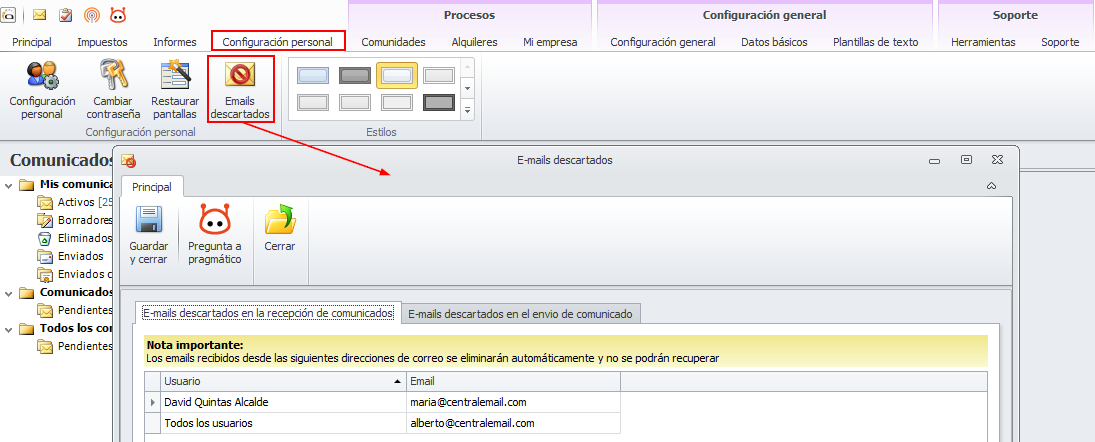Open the Informes ribbon tab
This screenshot has width=1095, height=442.
(x=175, y=42)
